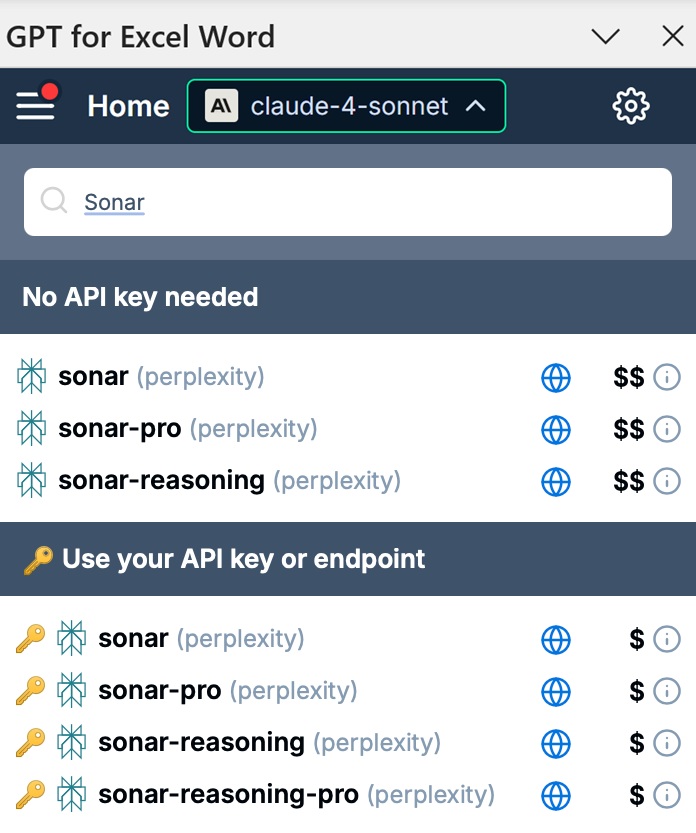
Task: Click info icon for no-key sonar model
Action: [667, 377]
